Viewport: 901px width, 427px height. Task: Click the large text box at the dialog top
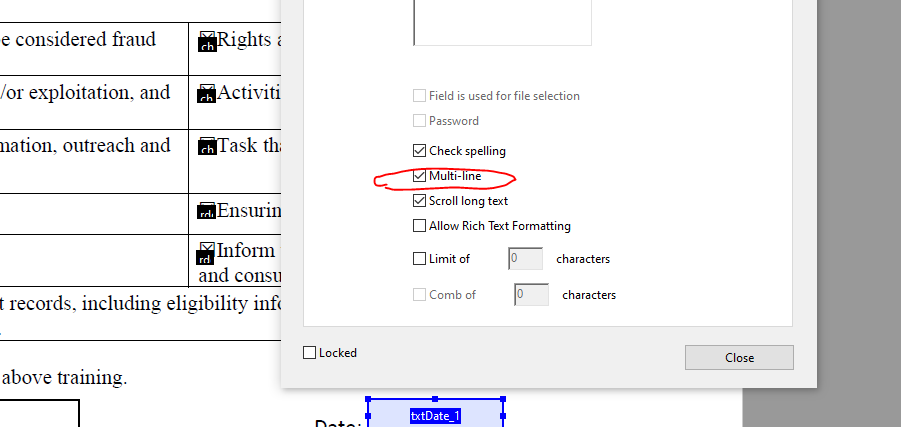(x=502, y=22)
